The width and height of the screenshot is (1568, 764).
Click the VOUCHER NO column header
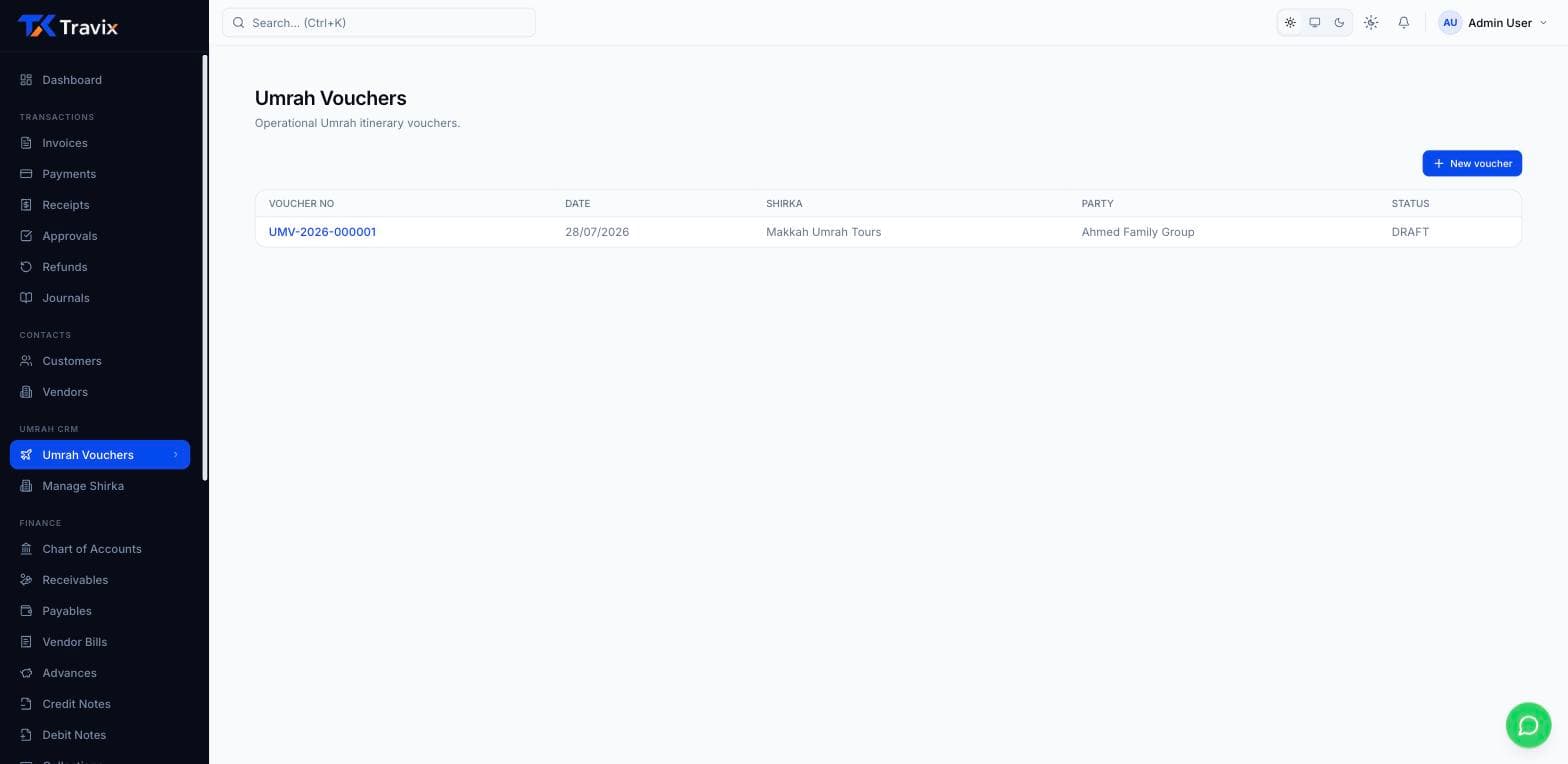pyautogui.click(x=301, y=204)
